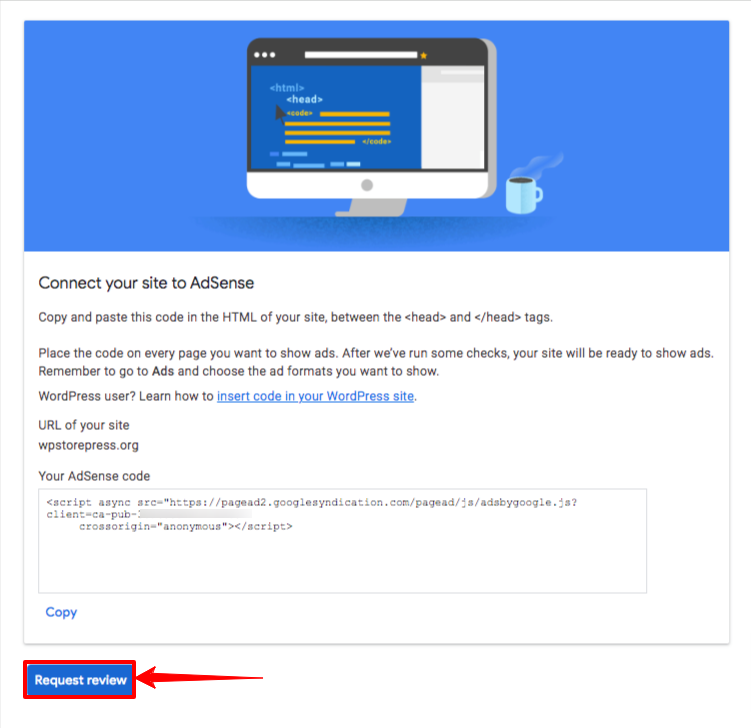Click the Connect your site to AdSense heading

click(146, 283)
